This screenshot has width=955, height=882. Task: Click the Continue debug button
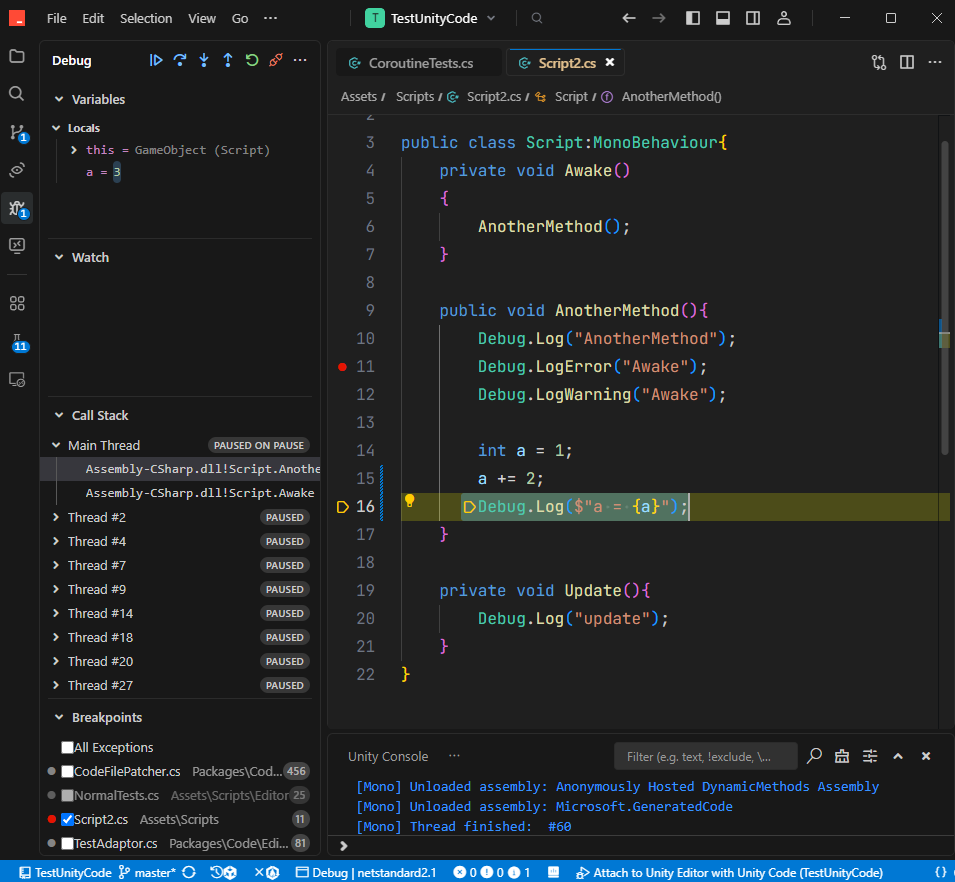[156, 60]
